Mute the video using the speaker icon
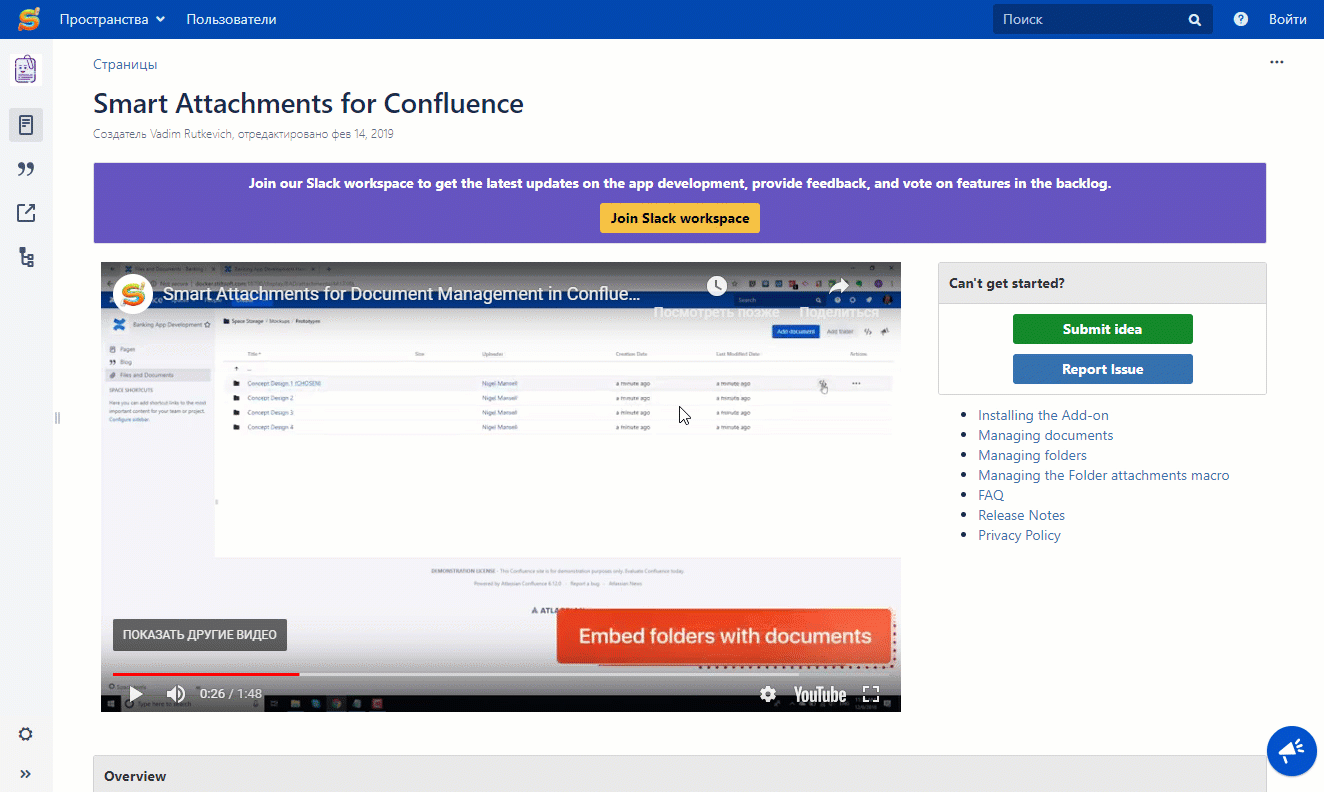Image resolution: width=1324 pixels, height=792 pixels. [x=176, y=693]
